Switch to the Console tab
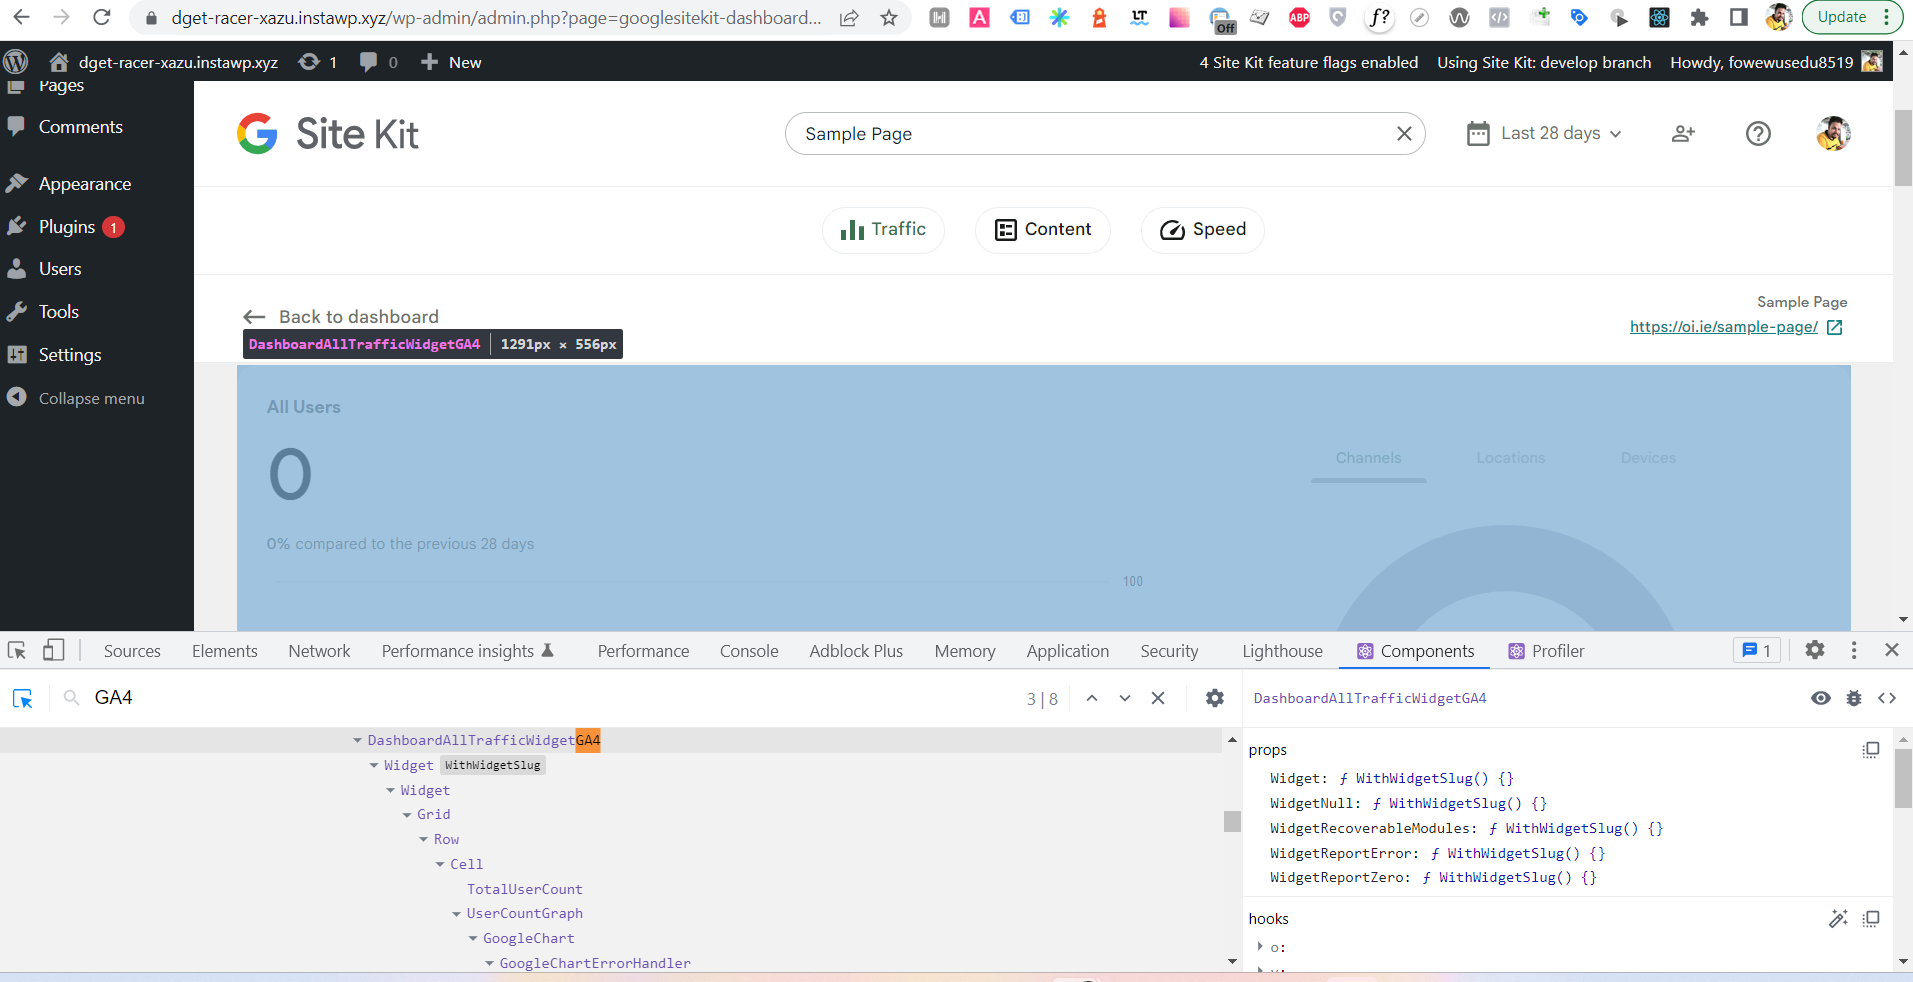Screen dimensions: 1913x982 point(748,650)
